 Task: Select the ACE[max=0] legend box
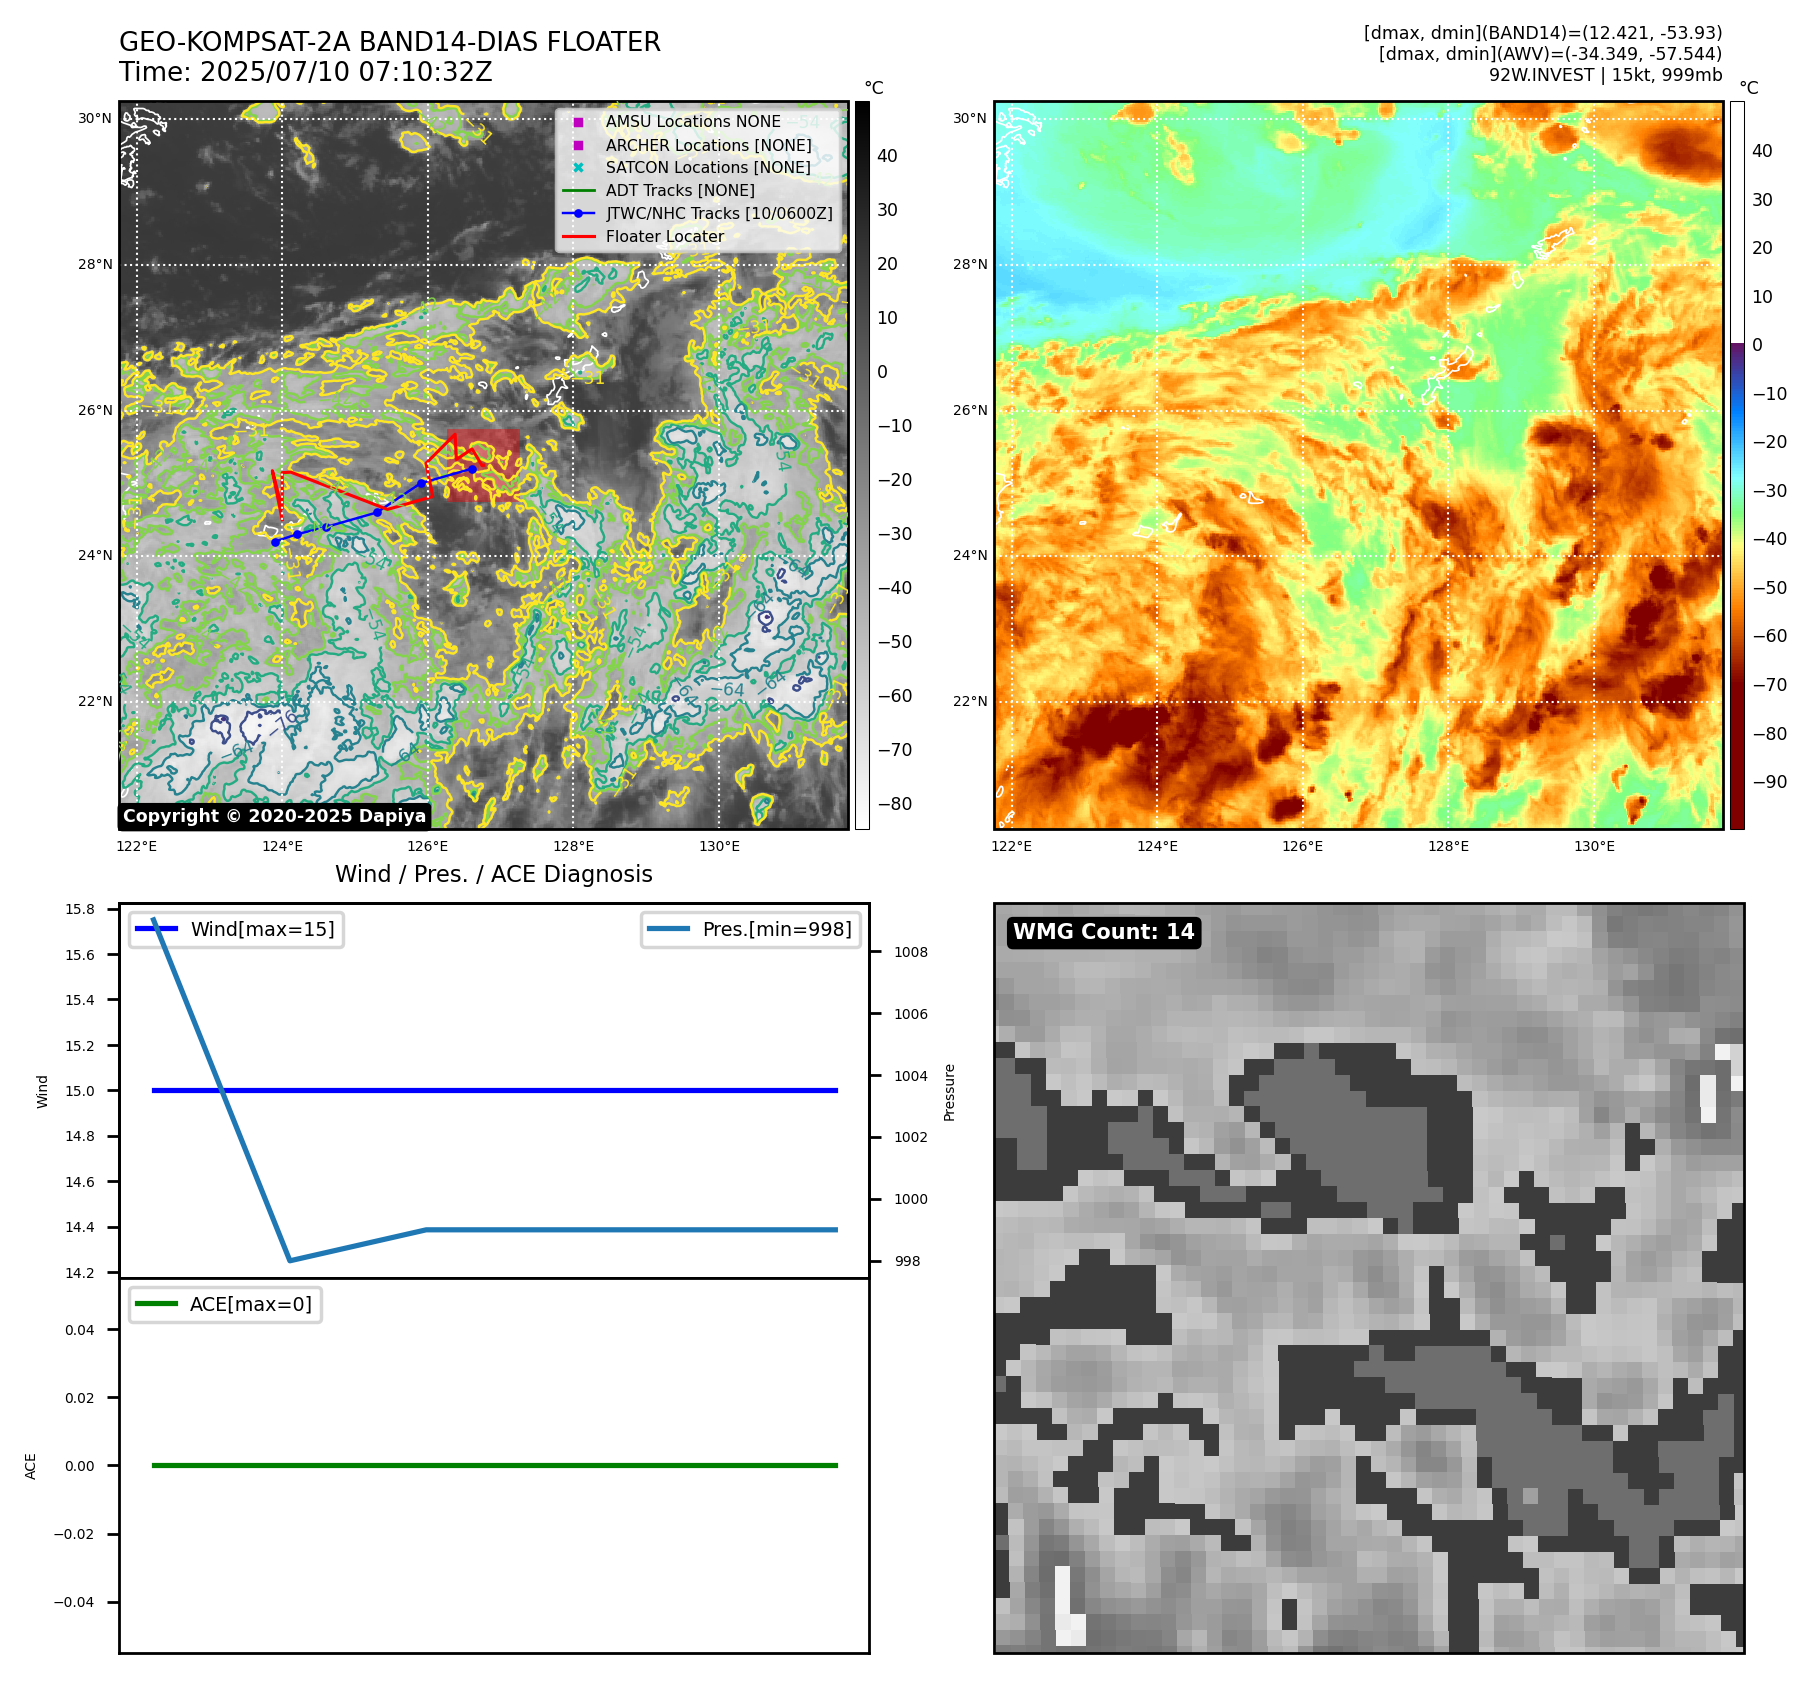pyautogui.click(x=225, y=1304)
